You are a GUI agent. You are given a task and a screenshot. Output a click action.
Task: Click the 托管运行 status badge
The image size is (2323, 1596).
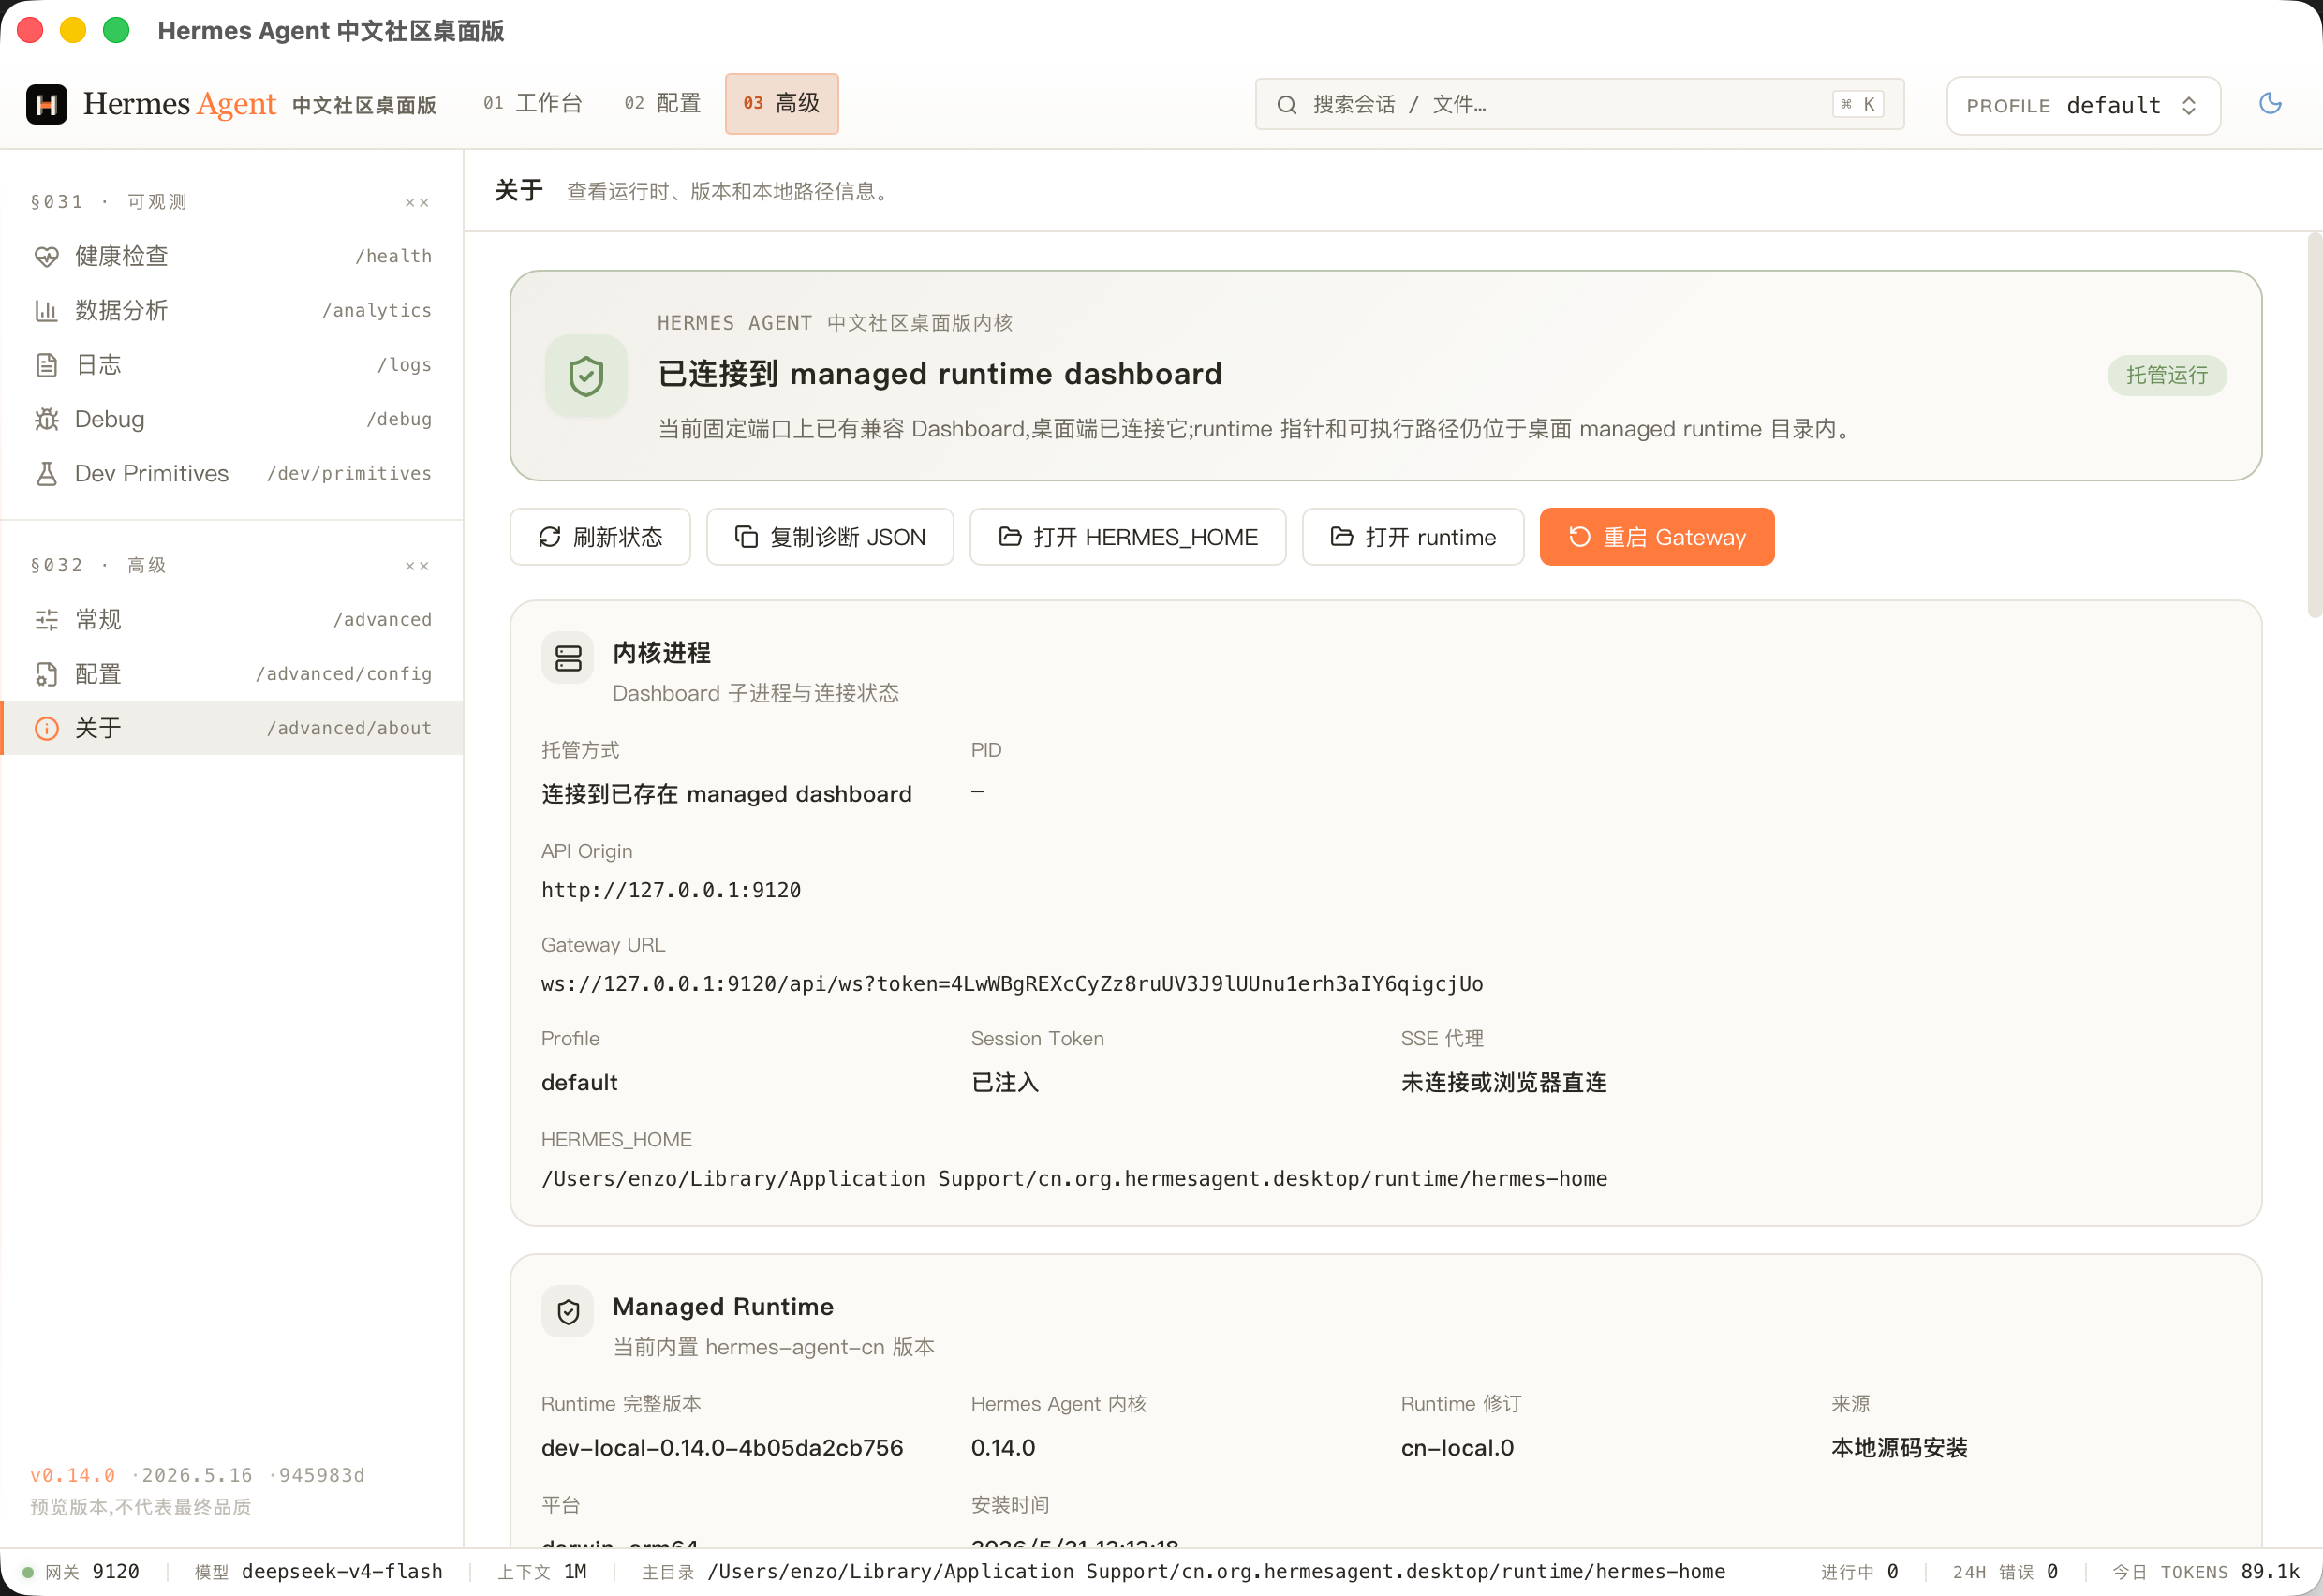tap(2166, 375)
